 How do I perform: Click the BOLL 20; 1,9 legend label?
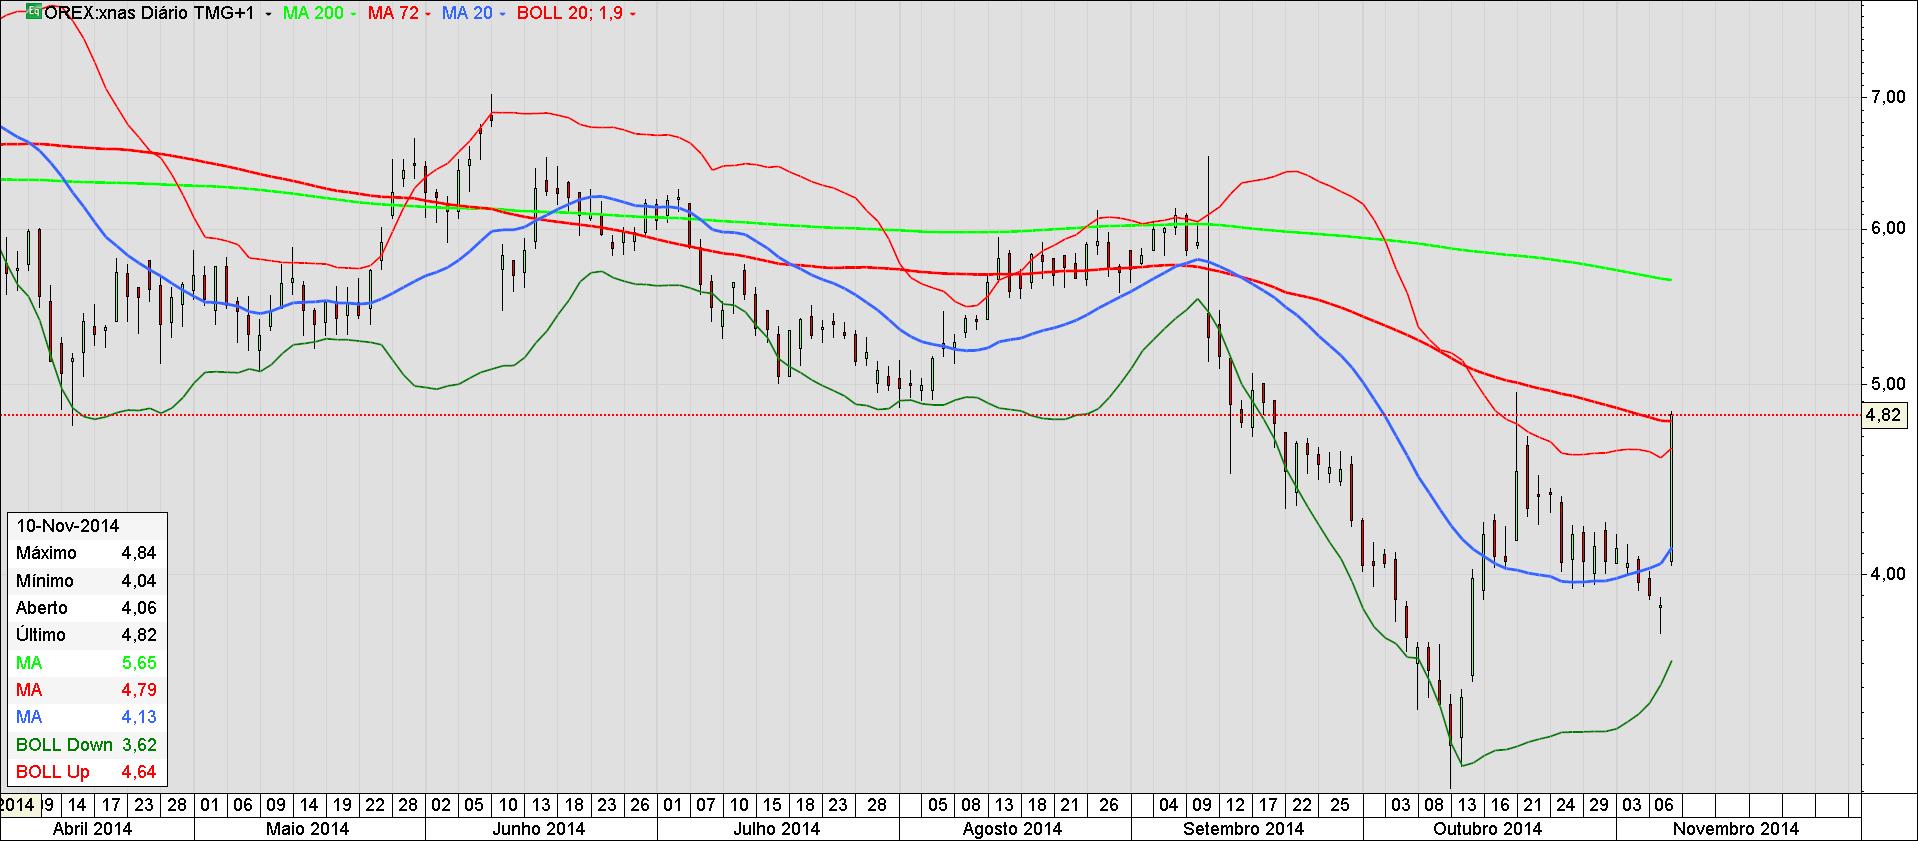tap(569, 13)
